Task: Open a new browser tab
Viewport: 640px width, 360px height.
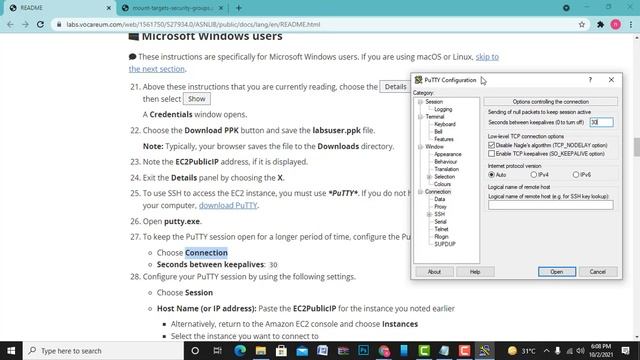Action: [239, 8]
